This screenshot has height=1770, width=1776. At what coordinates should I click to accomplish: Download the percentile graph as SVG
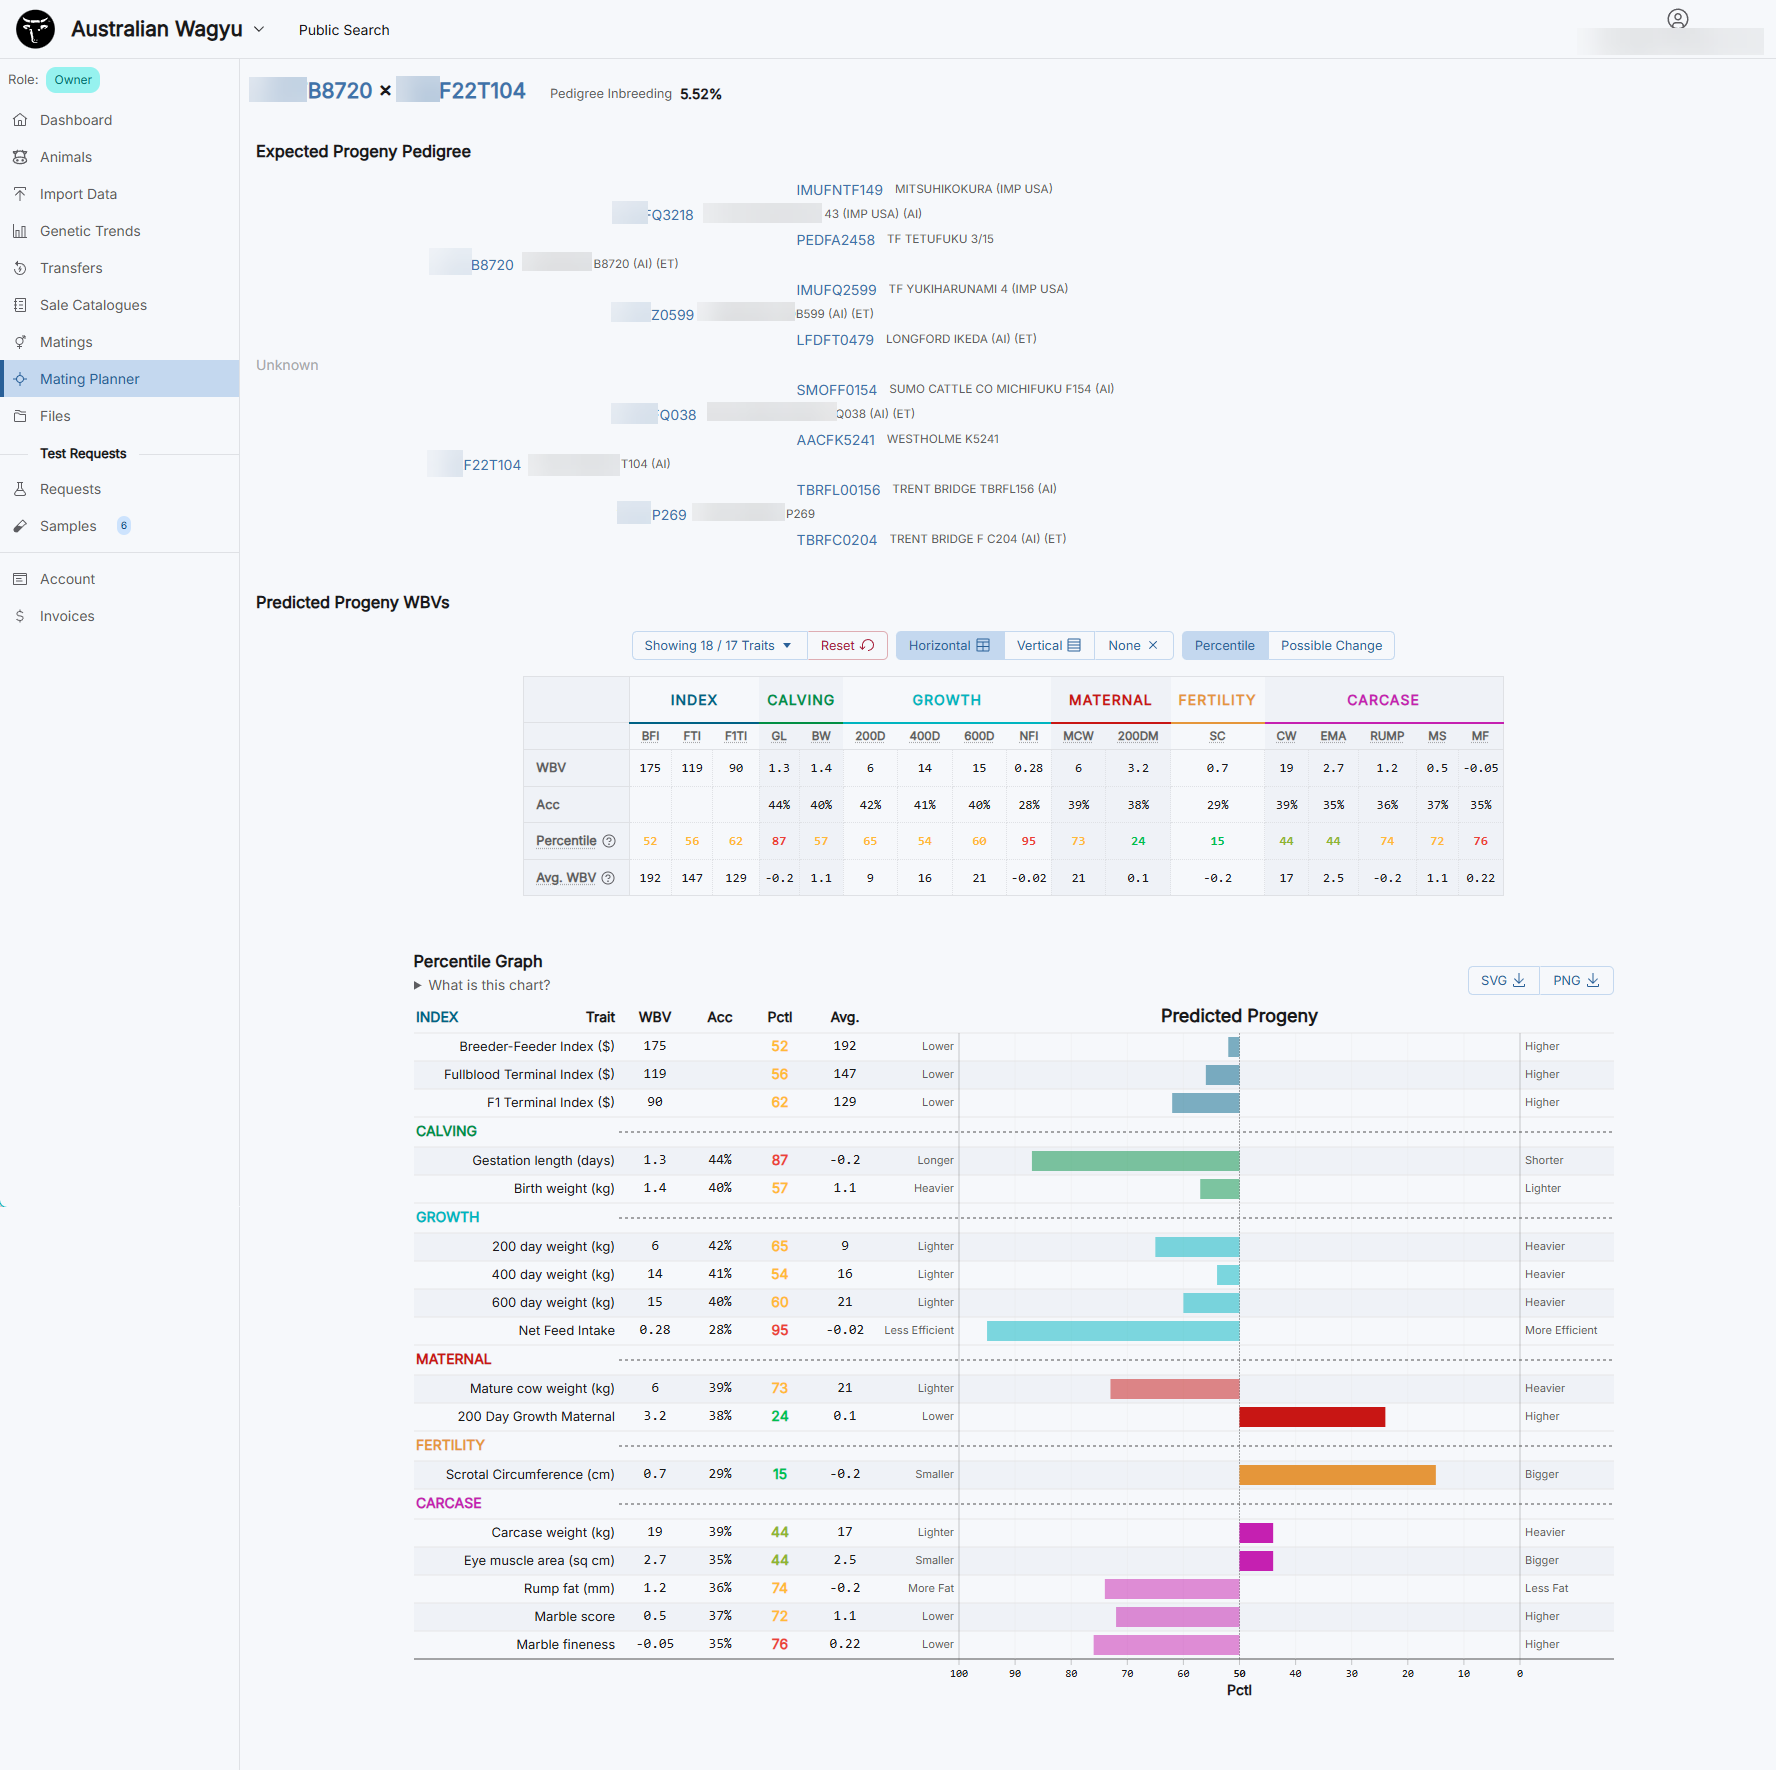[x=1503, y=980]
